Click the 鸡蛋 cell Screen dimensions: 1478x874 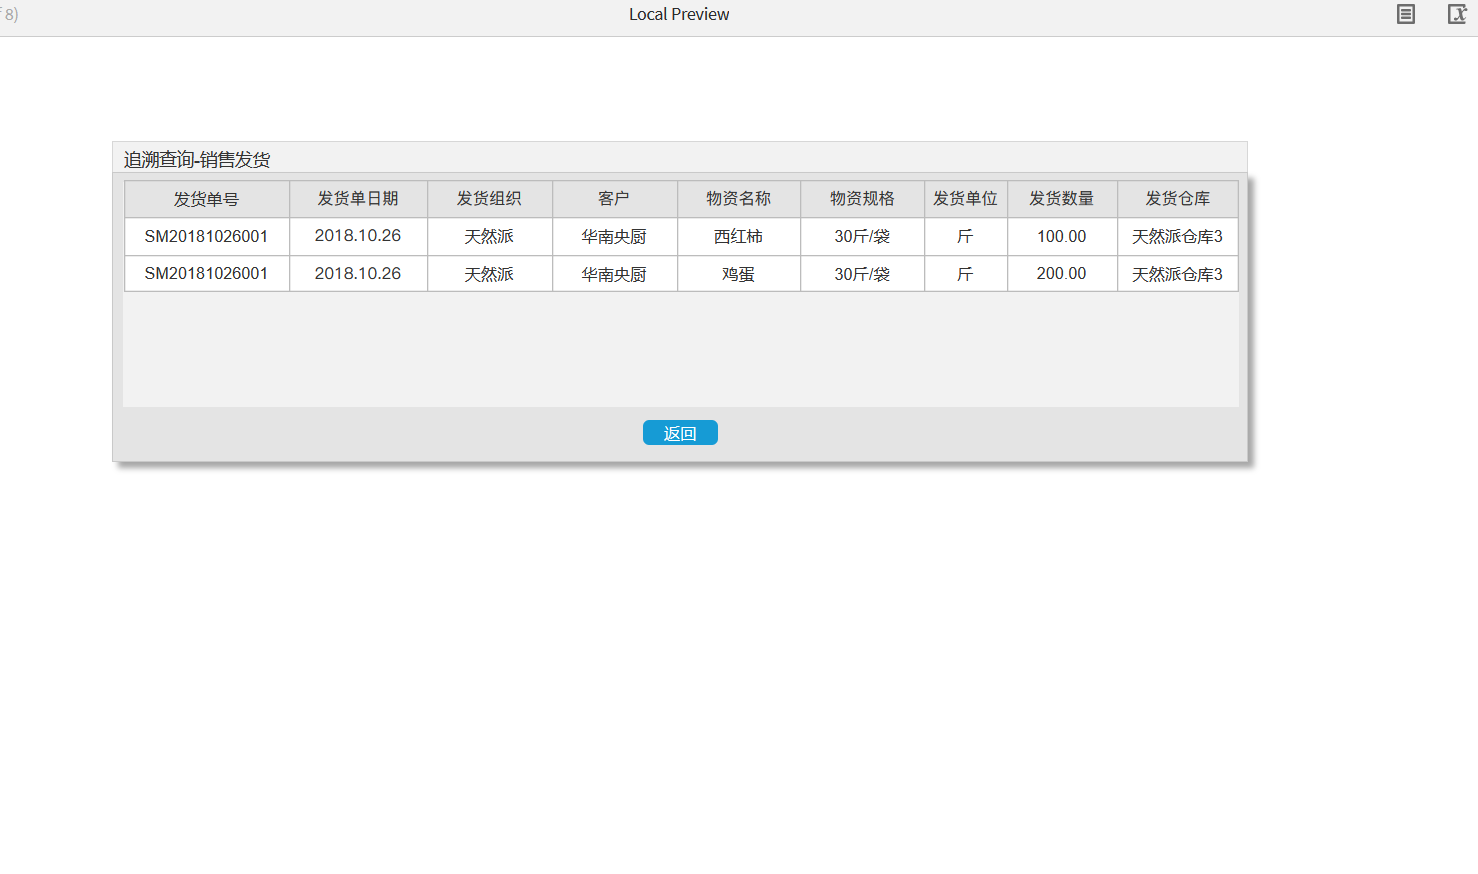tap(739, 274)
